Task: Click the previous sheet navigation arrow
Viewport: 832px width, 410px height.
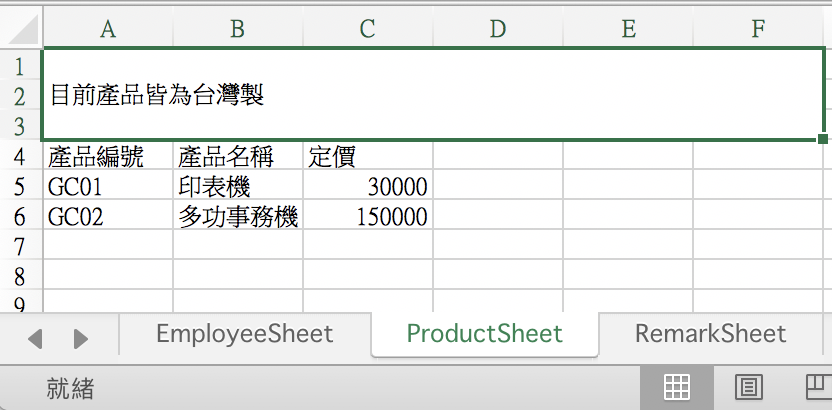Action: (35, 338)
